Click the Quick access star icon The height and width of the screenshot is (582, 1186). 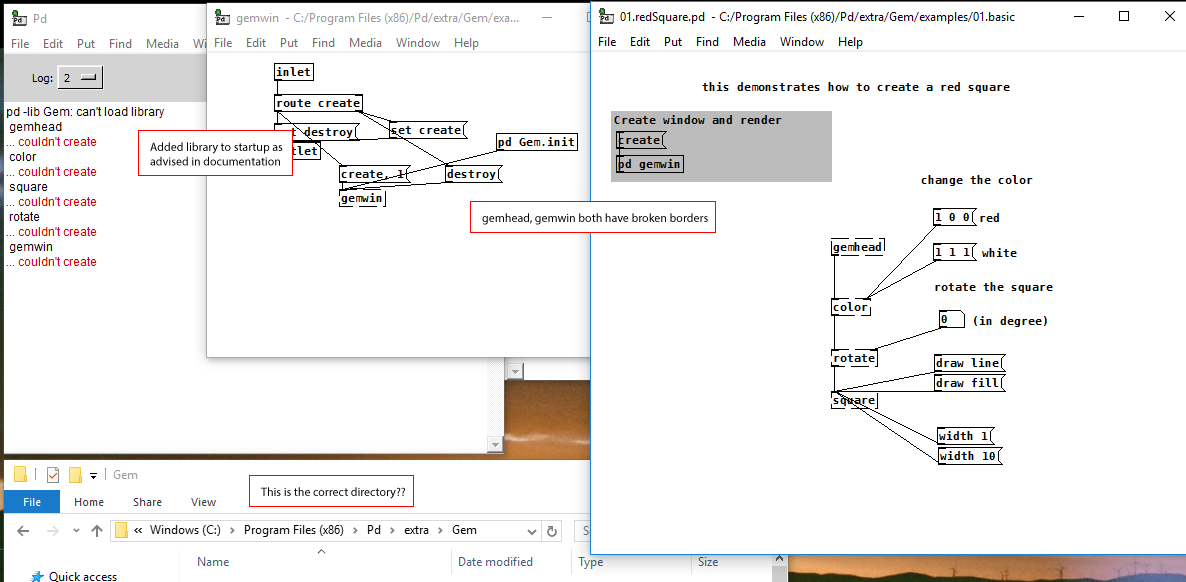pos(37,576)
